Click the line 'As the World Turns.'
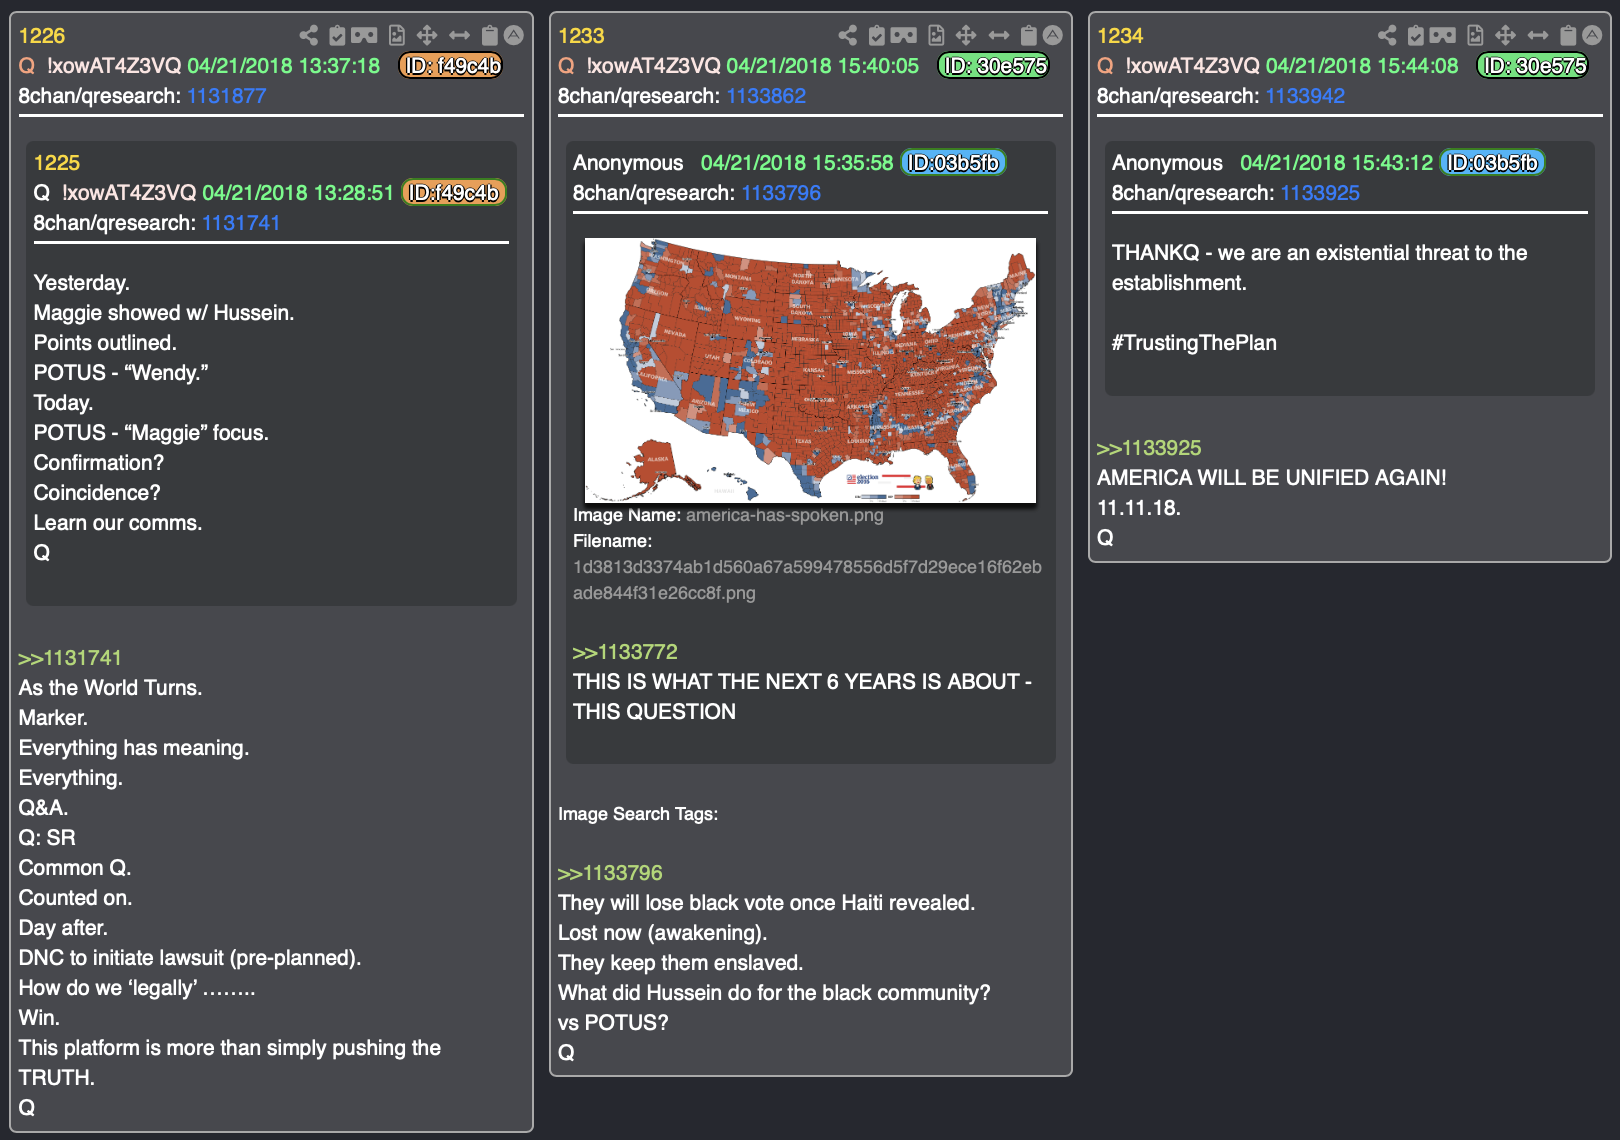 [110, 688]
